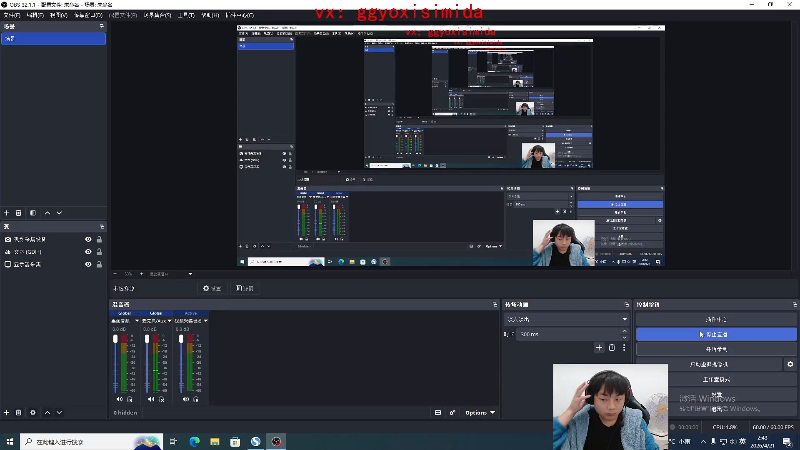Add a new scene with the plus icon

coord(7,213)
